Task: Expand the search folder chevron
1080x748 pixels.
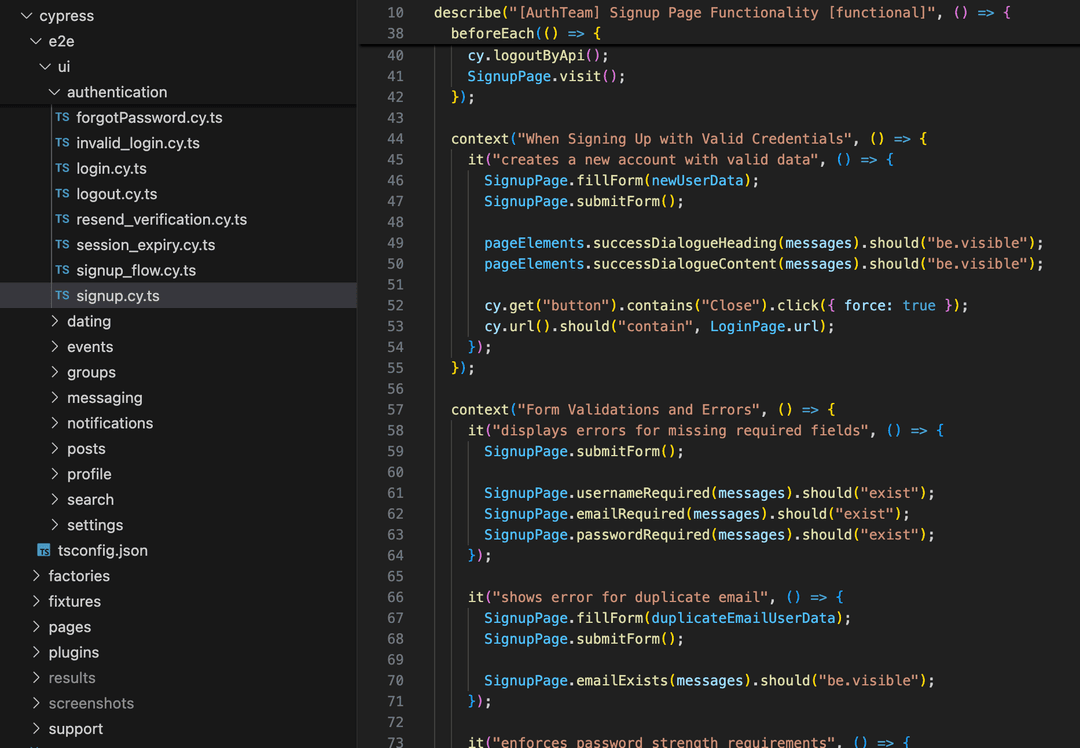Action: 54,499
